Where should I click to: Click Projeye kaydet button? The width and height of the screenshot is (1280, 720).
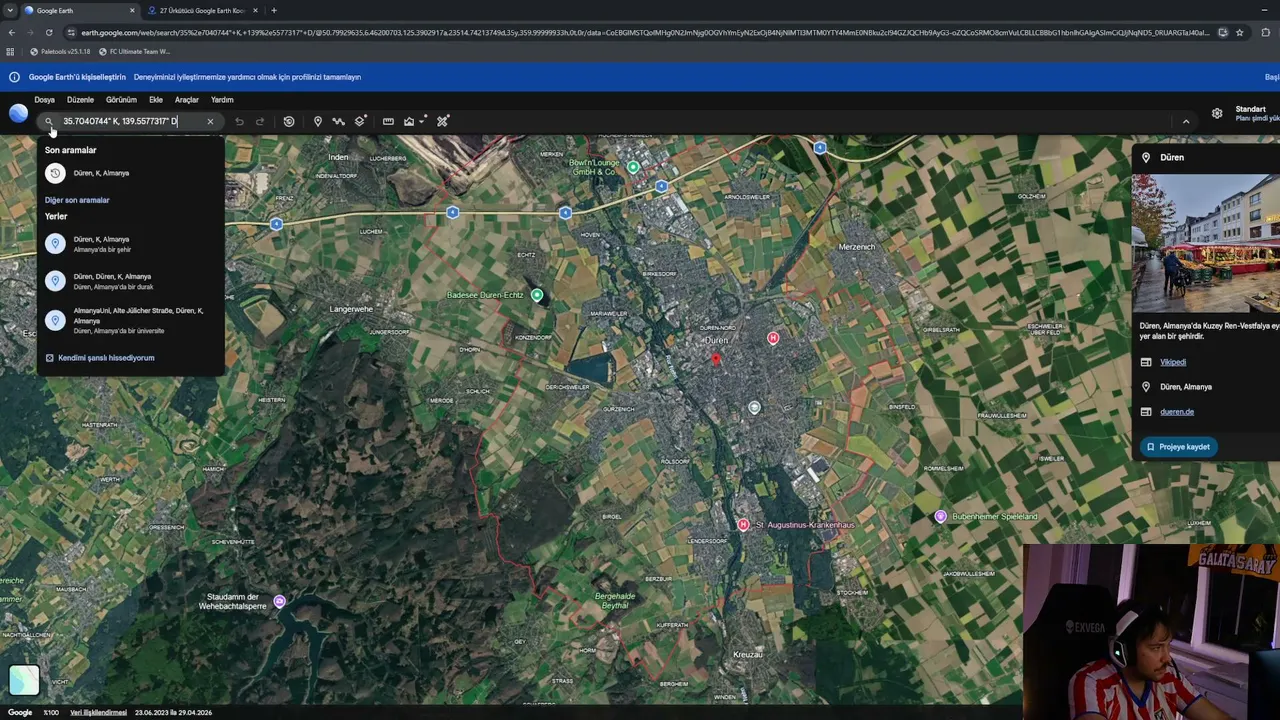point(1179,447)
